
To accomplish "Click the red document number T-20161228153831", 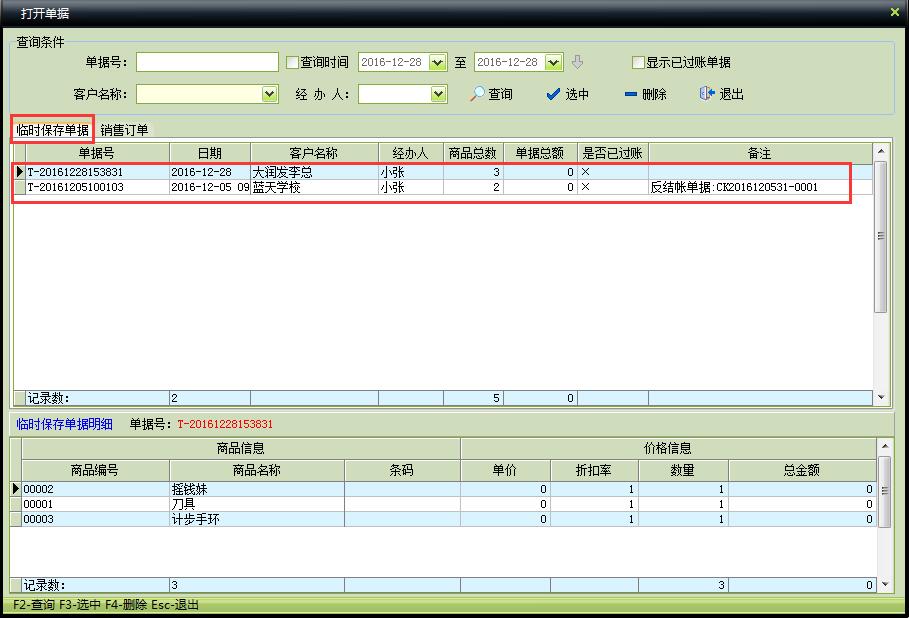I will [x=225, y=424].
